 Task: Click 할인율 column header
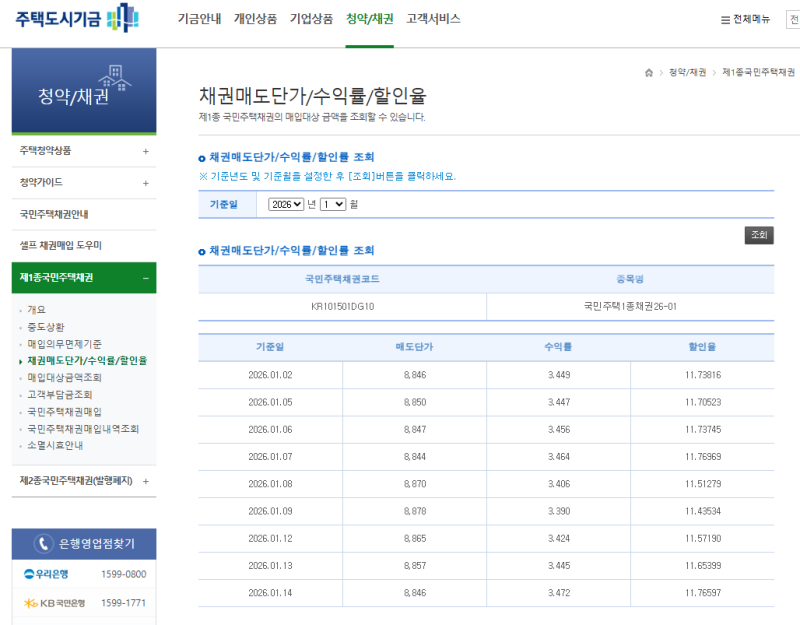tap(702, 347)
